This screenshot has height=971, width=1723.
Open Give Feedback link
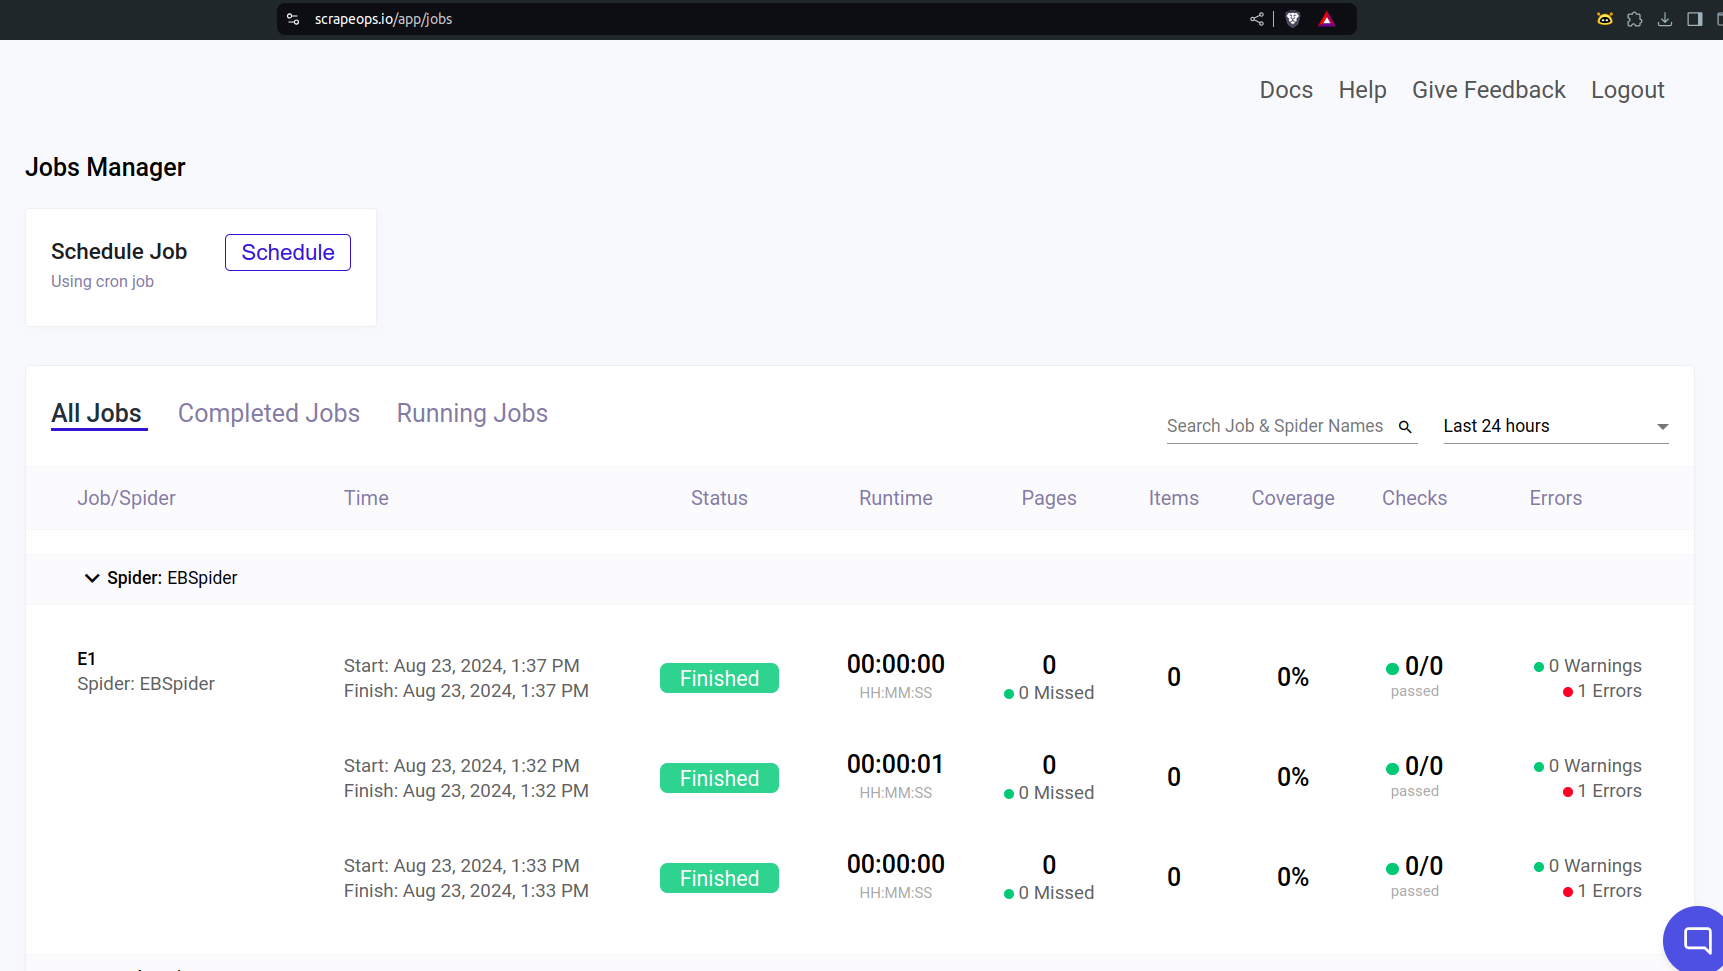[1488, 90]
